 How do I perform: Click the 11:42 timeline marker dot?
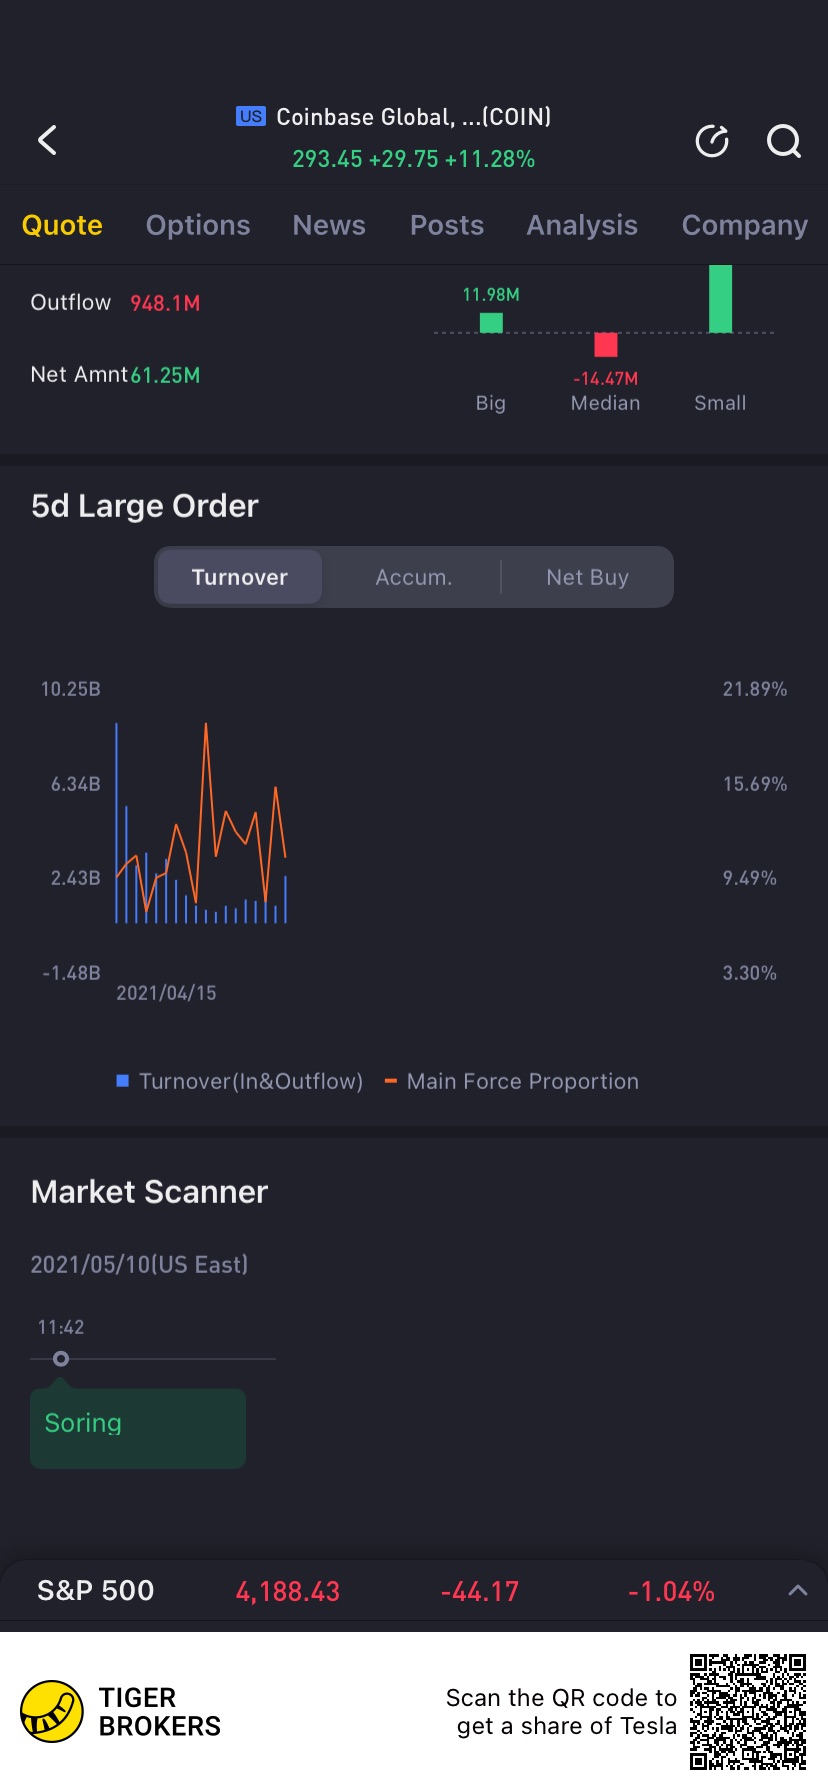61,1359
